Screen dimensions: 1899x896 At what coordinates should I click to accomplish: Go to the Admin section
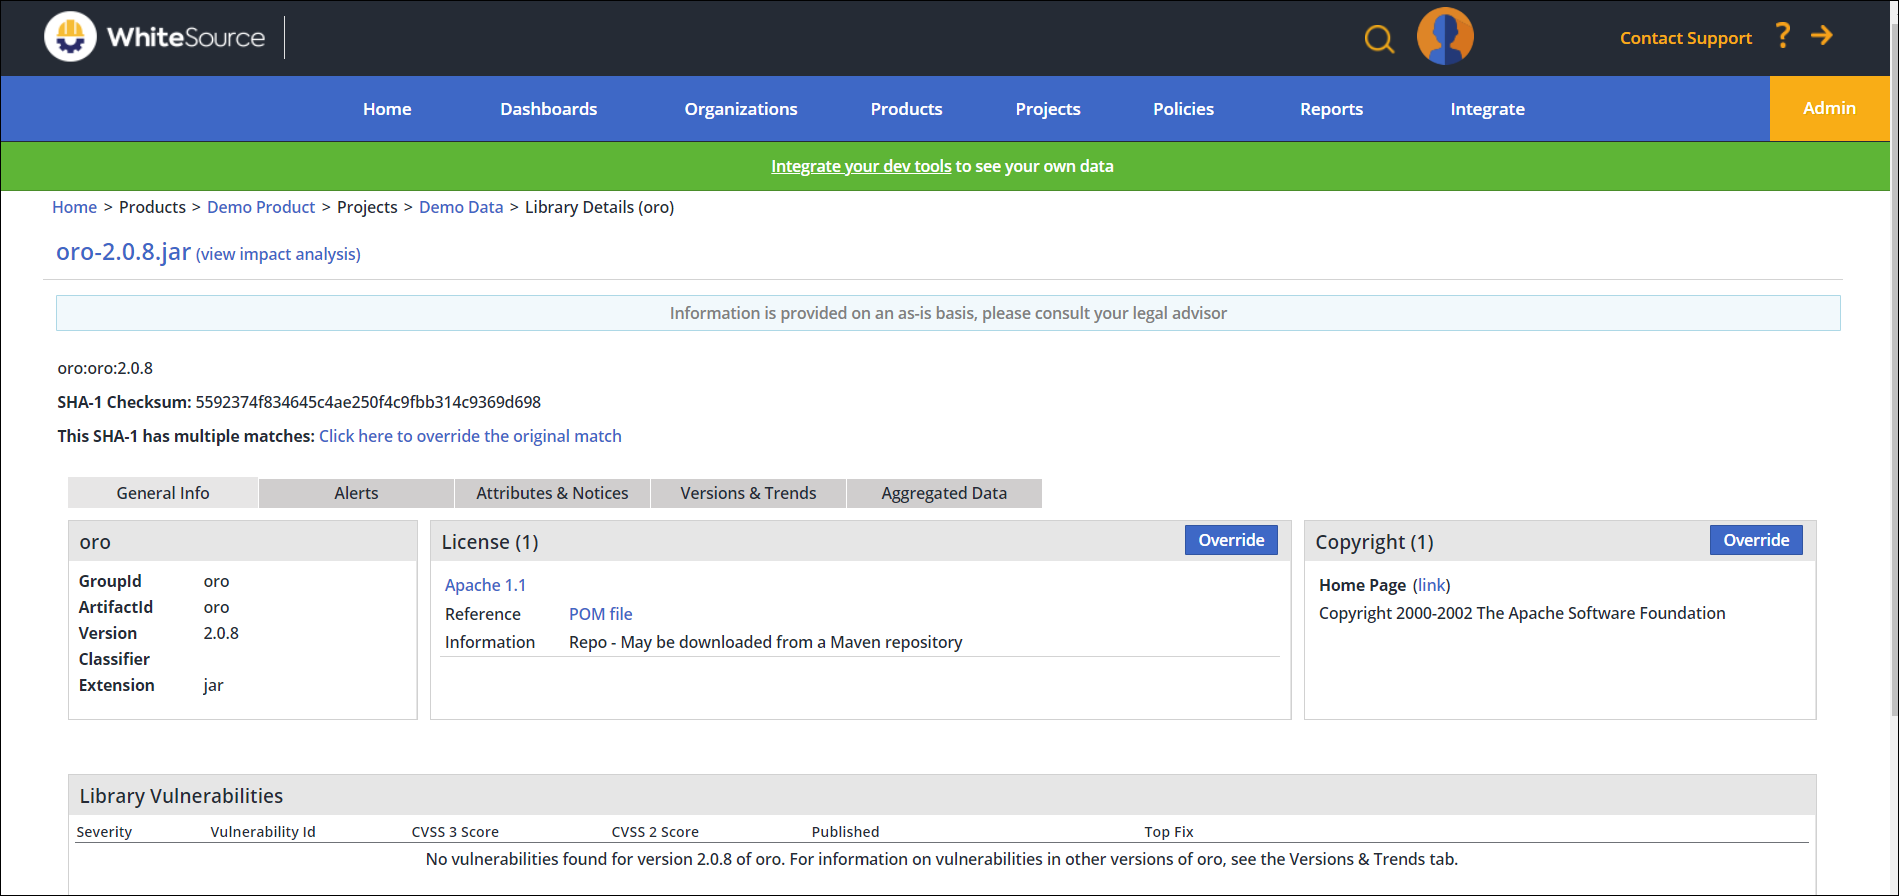point(1828,108)
